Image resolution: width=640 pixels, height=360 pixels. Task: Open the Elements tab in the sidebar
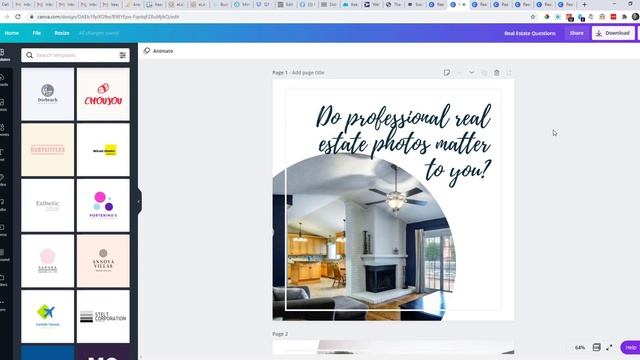pyautogui.click(x=4, y=130)
